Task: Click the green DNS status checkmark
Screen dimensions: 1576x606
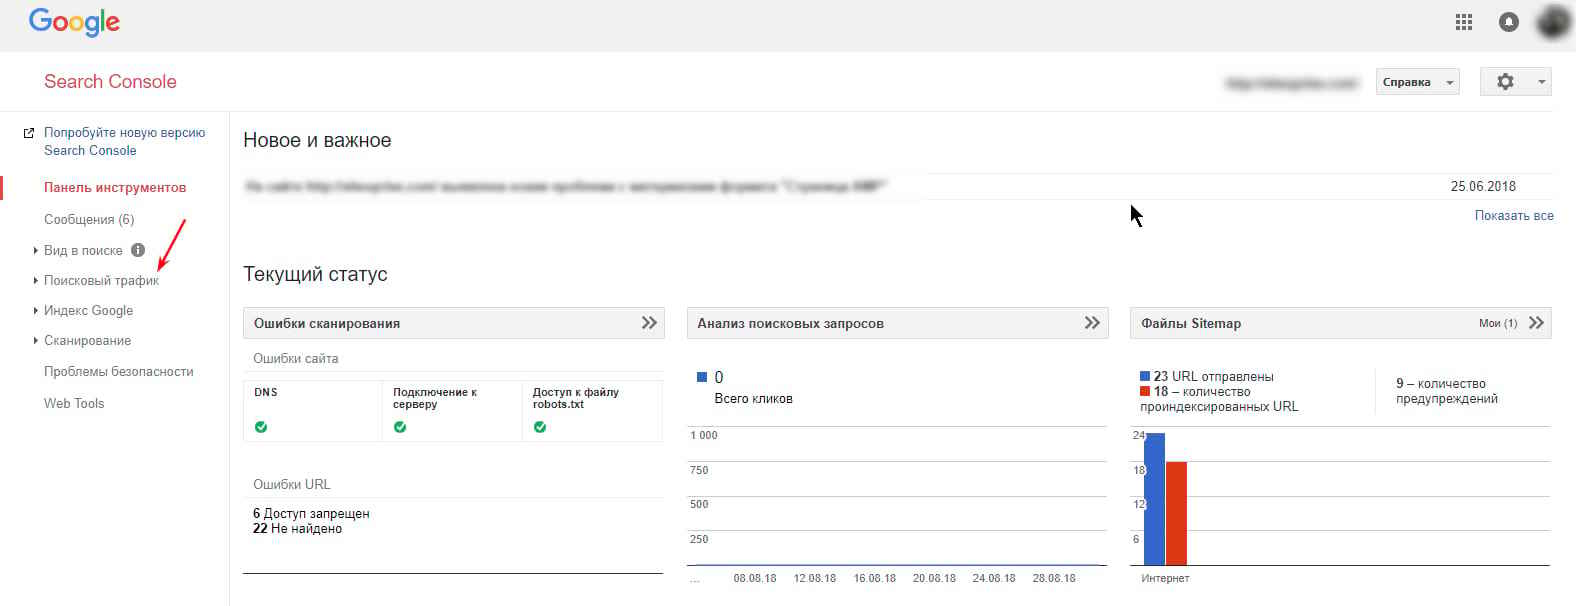Action: [x=261, y=427]
